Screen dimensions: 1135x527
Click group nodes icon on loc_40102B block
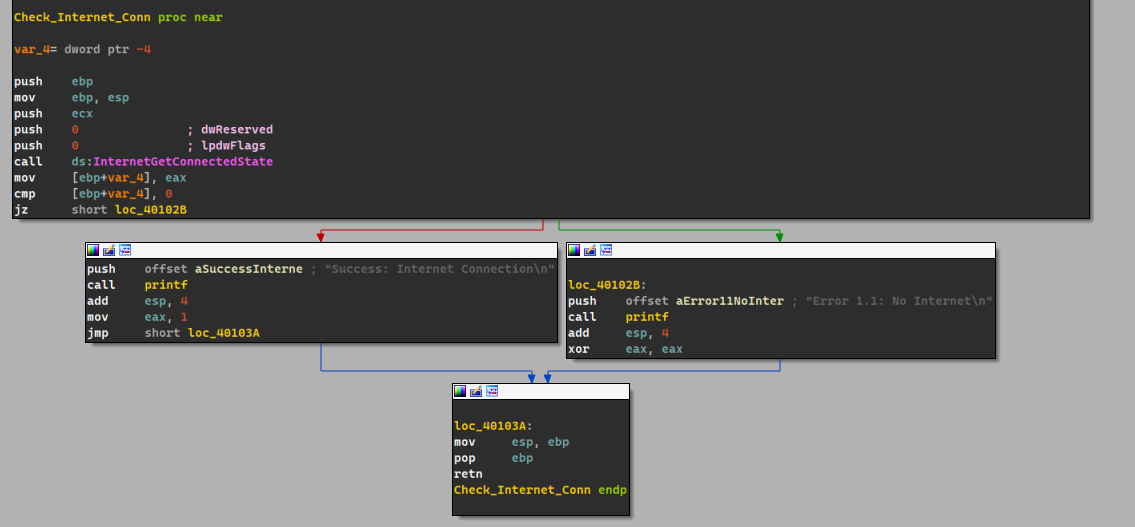606,250
